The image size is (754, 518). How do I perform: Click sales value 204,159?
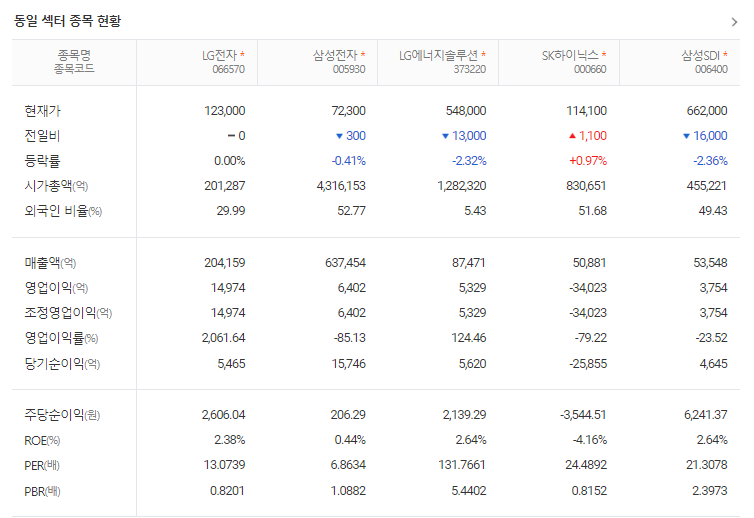pos(225,263)
